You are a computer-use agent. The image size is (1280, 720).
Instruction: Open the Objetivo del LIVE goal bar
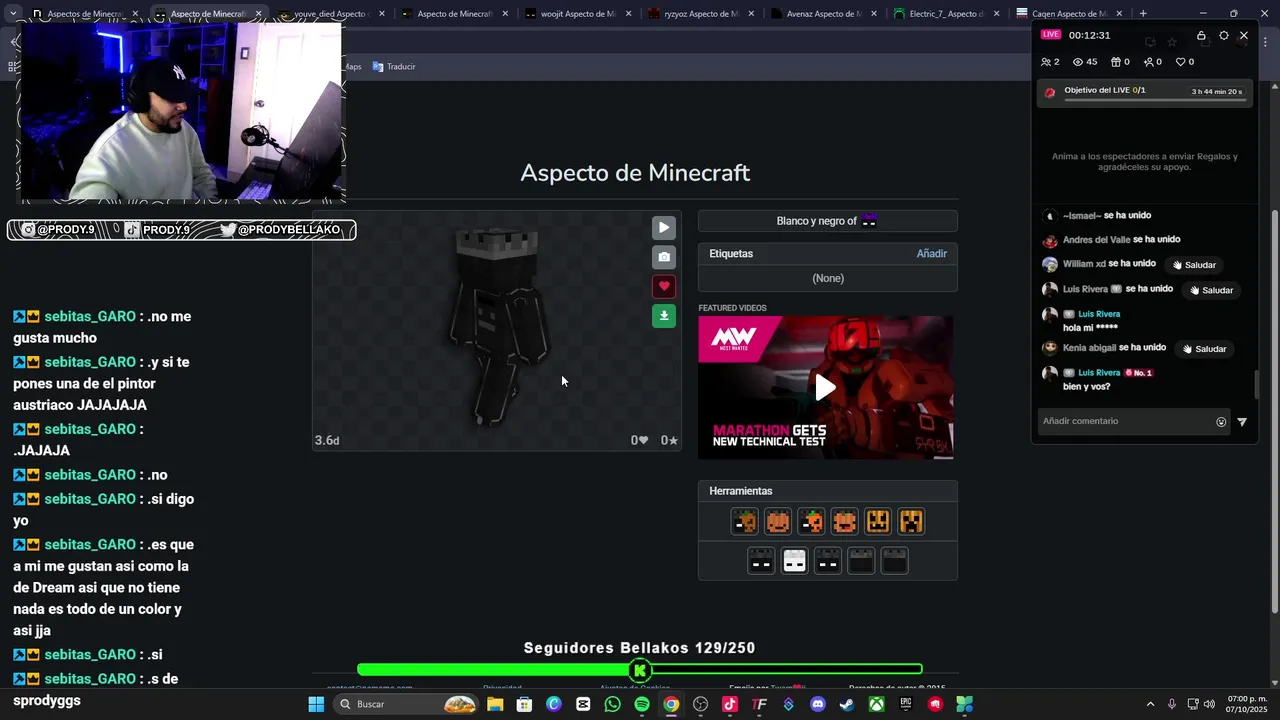(x=1145, y=93)
